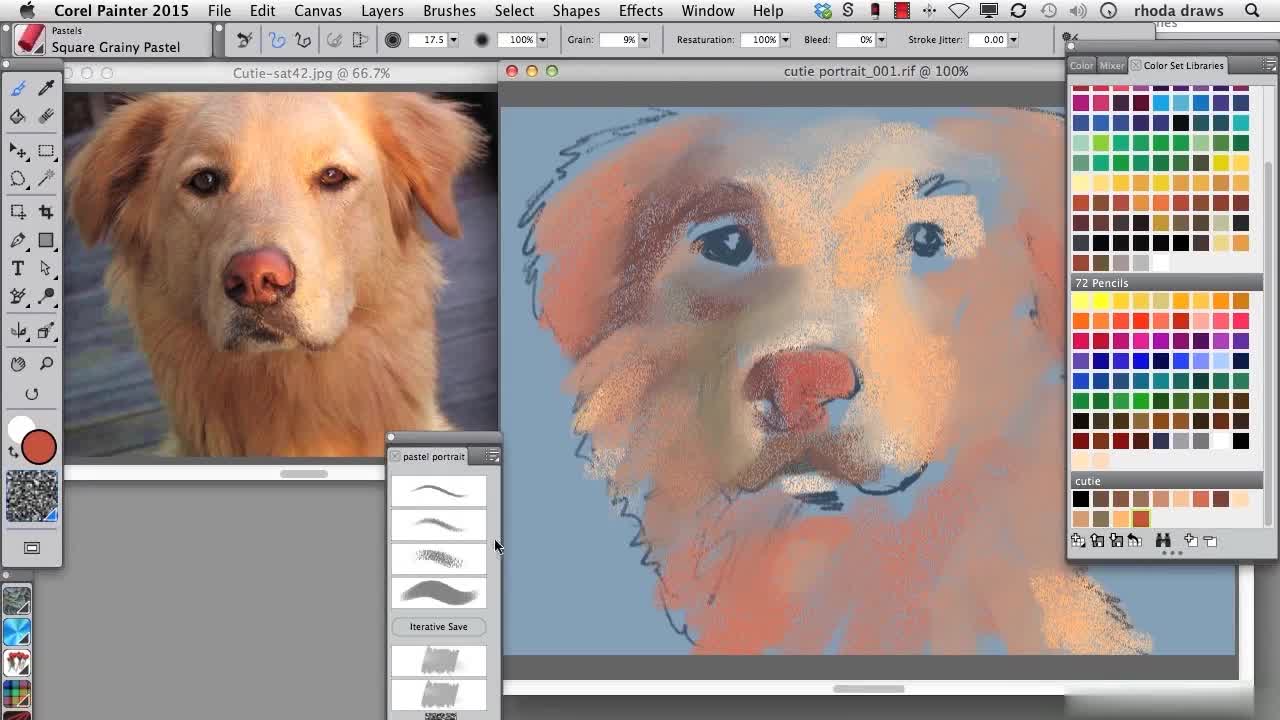Select the Grabber hand tool
Image resolution: width=1280 pixels, height=720 pixels.
(x=18, y=364)
